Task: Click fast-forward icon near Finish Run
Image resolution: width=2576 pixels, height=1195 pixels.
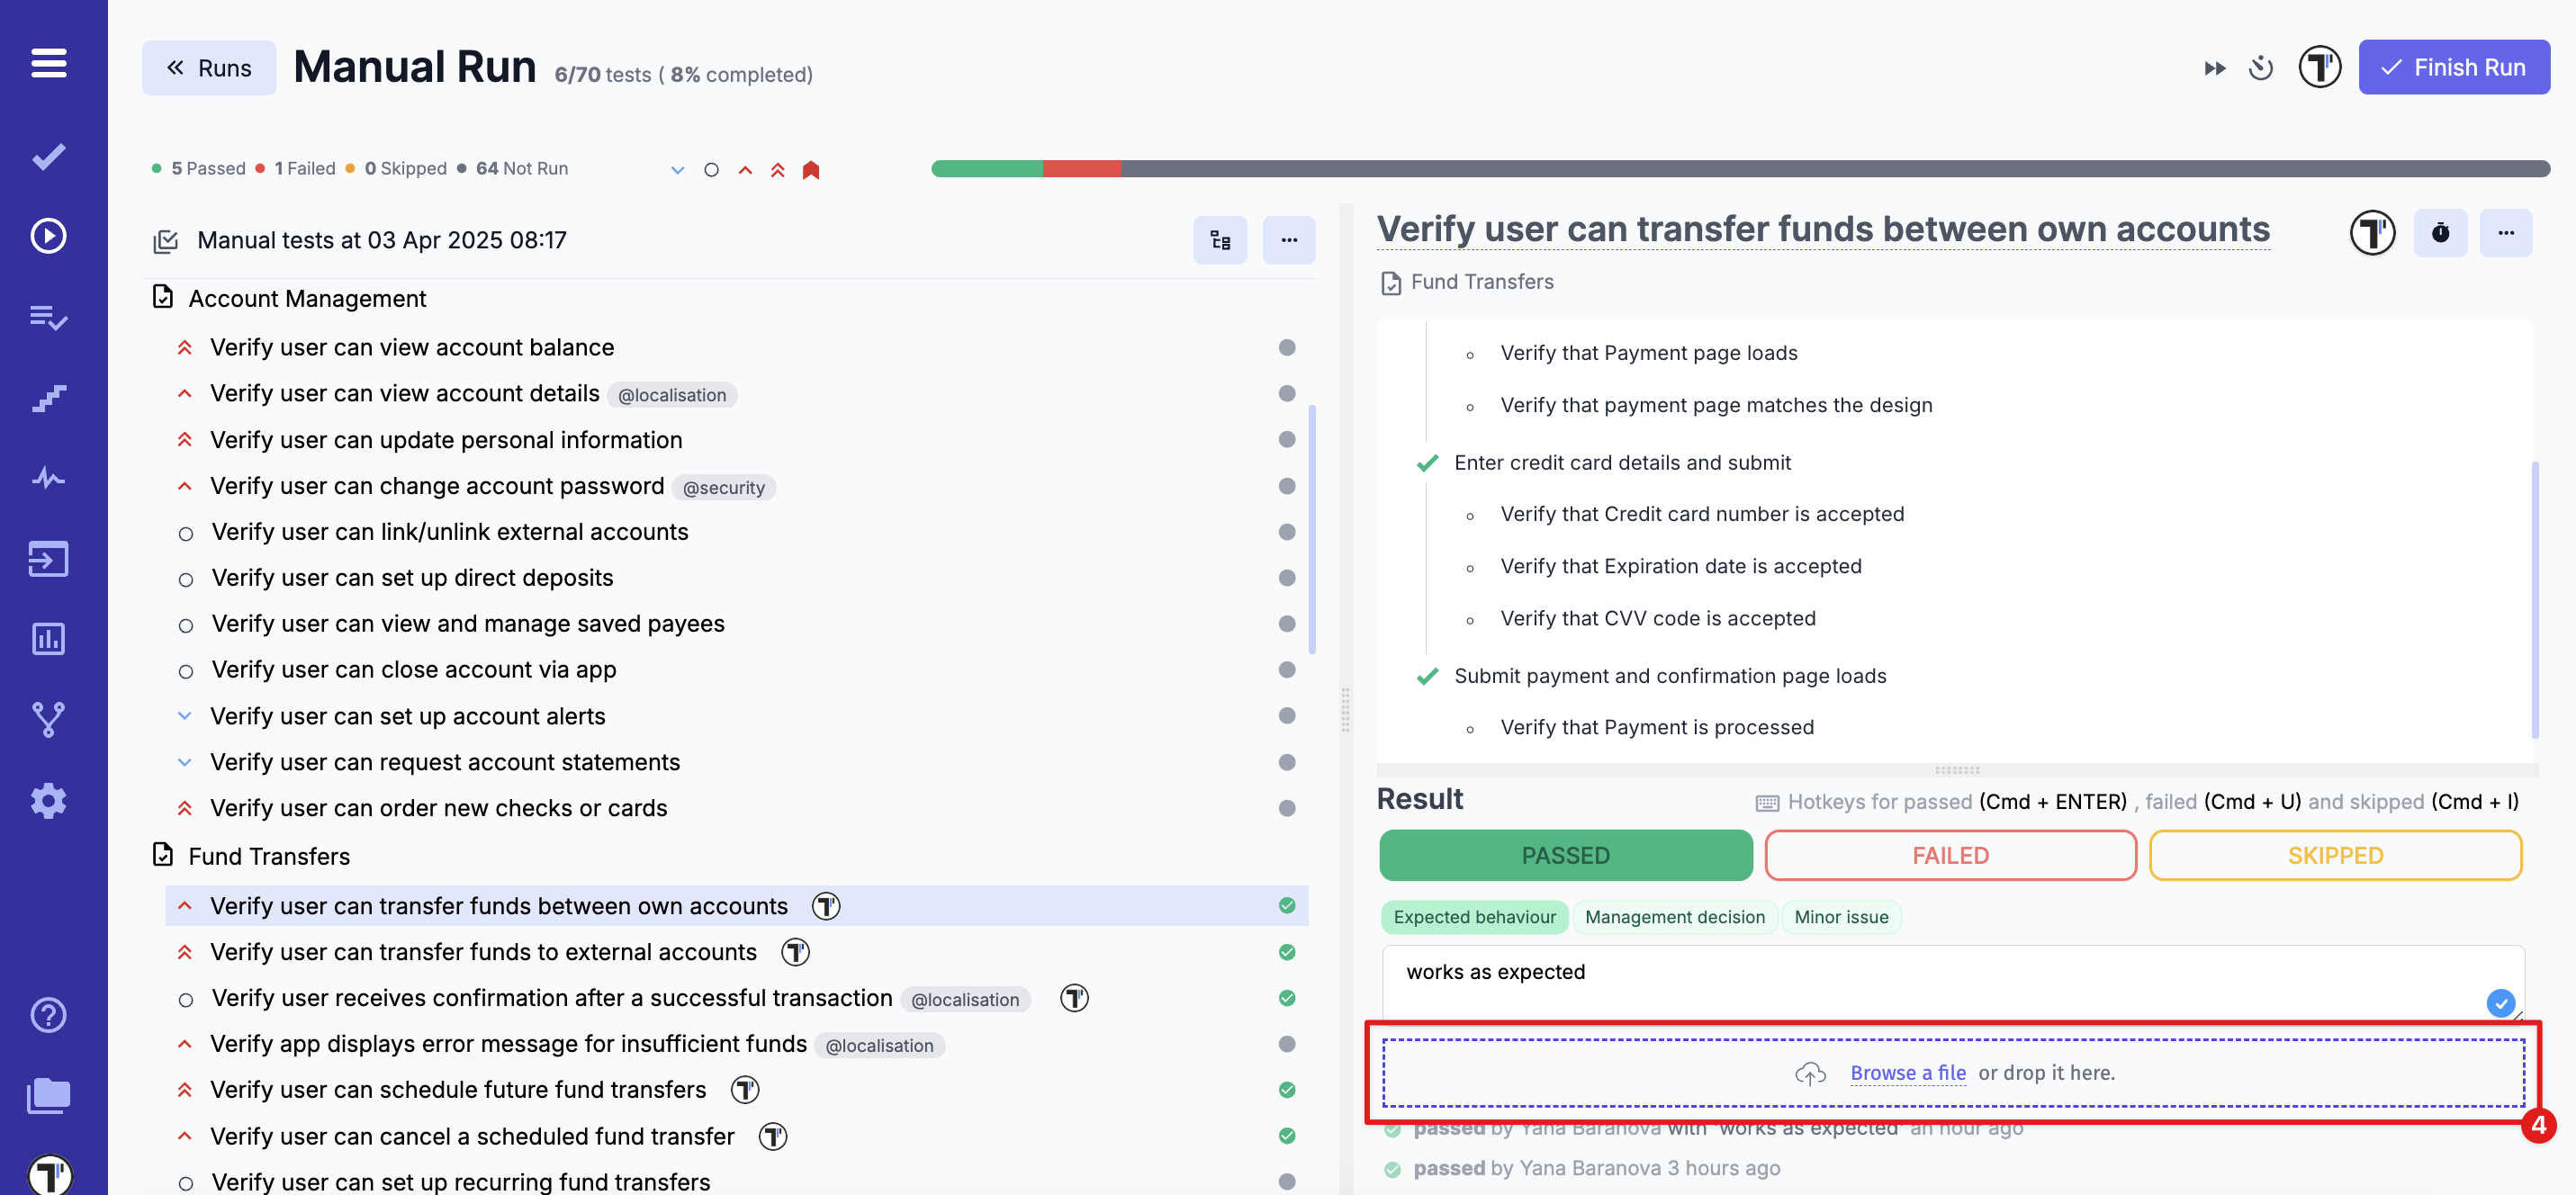Action: [x=2214, y=68]
